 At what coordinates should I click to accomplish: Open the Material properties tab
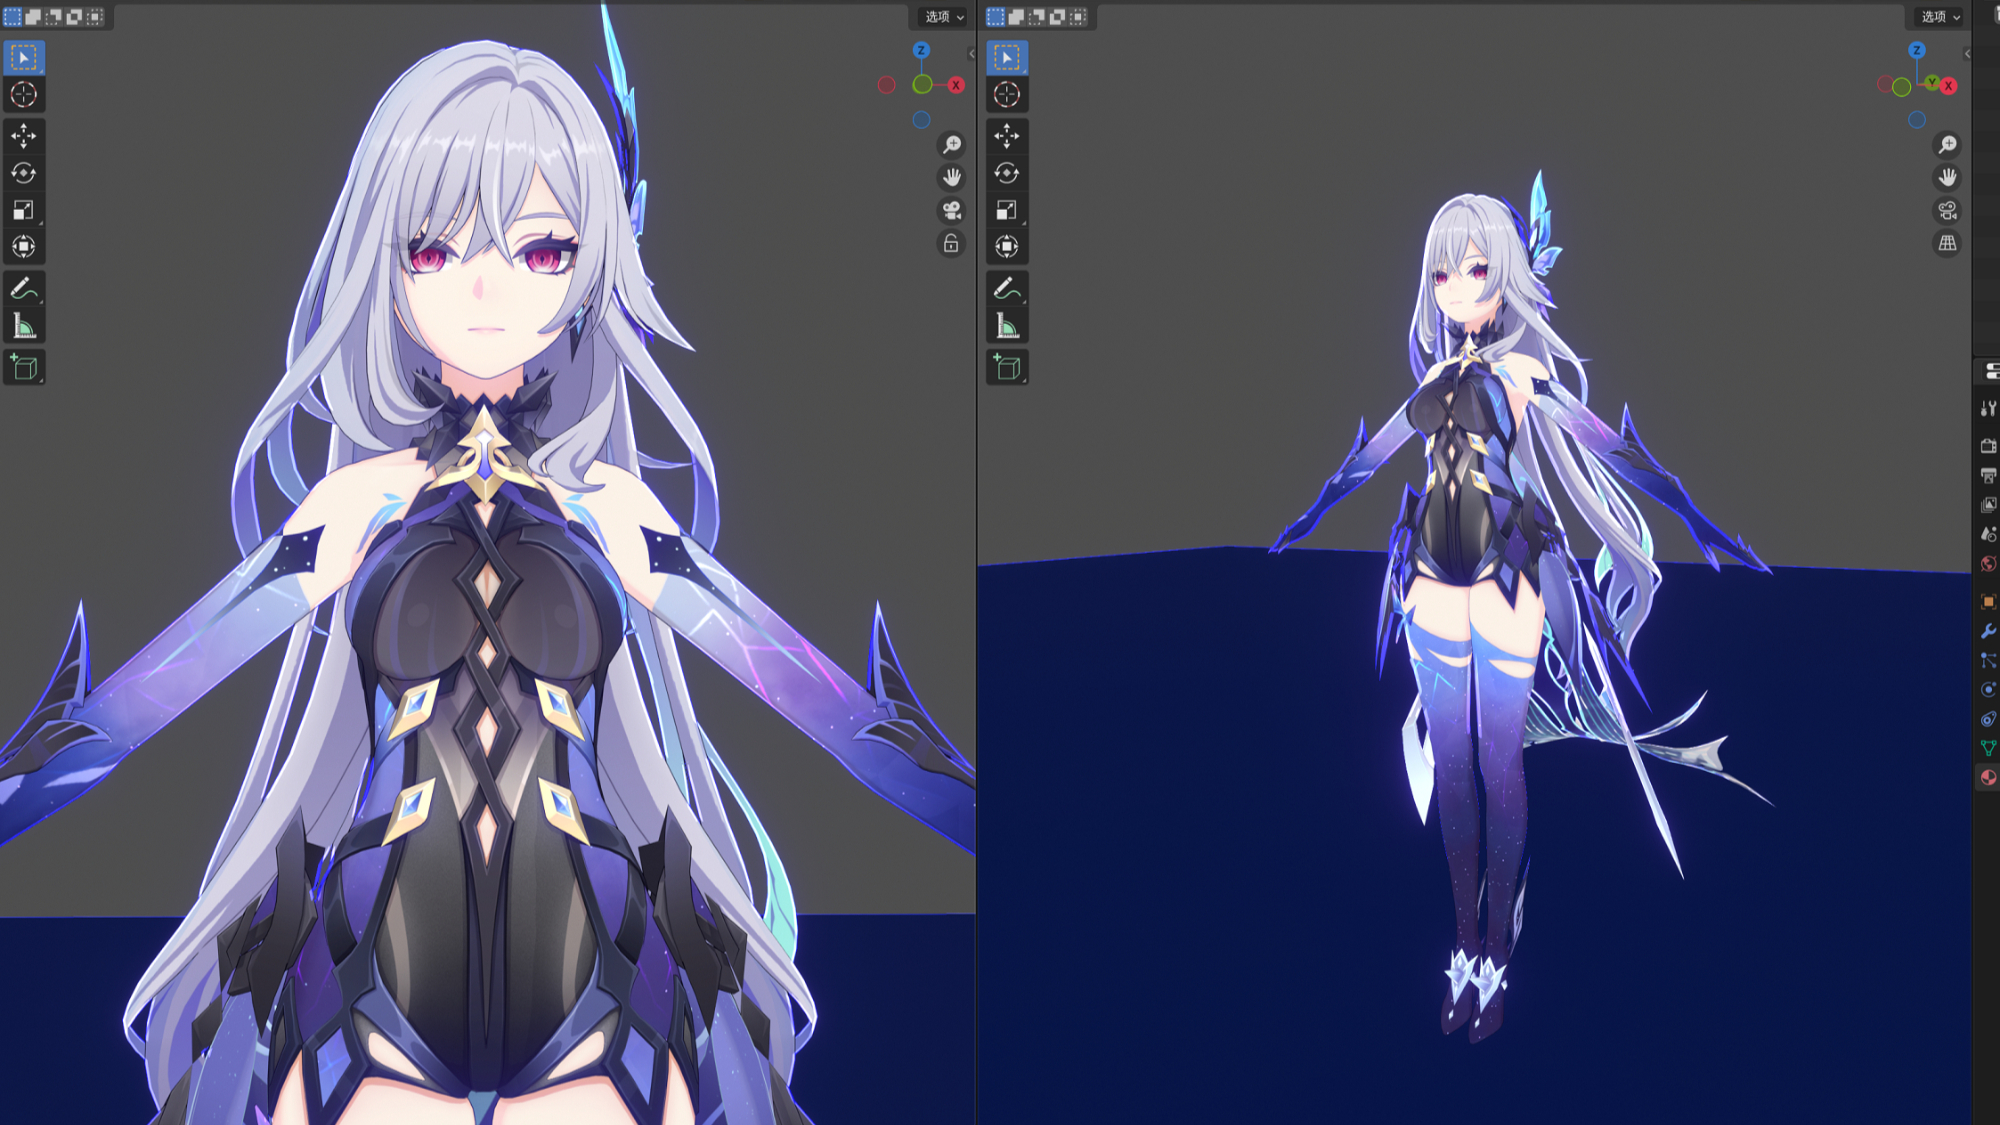(x=1988, y=777)
